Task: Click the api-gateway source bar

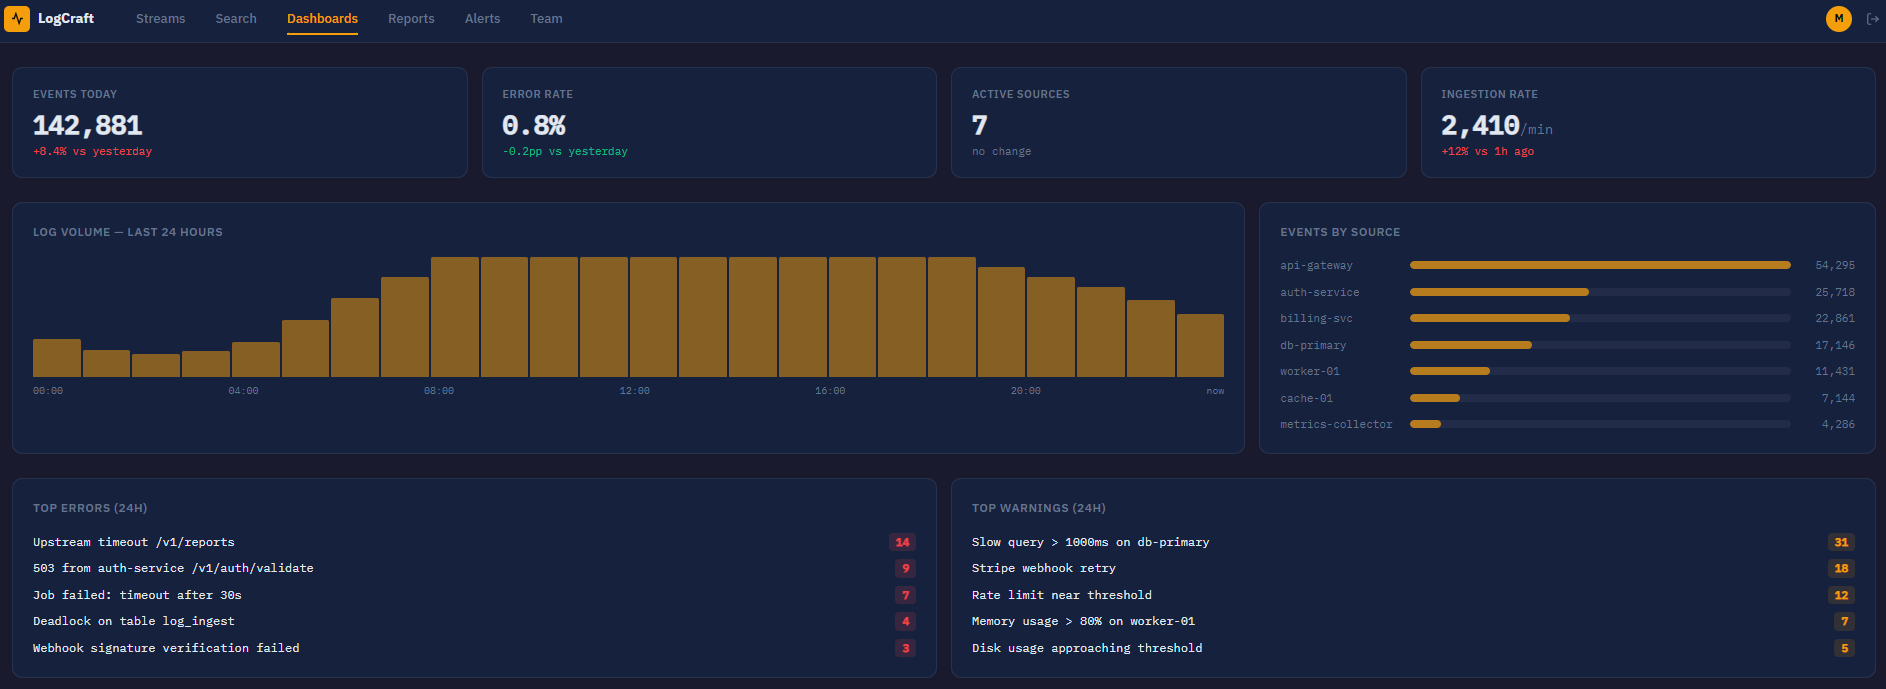Action: pos(1600,265)
